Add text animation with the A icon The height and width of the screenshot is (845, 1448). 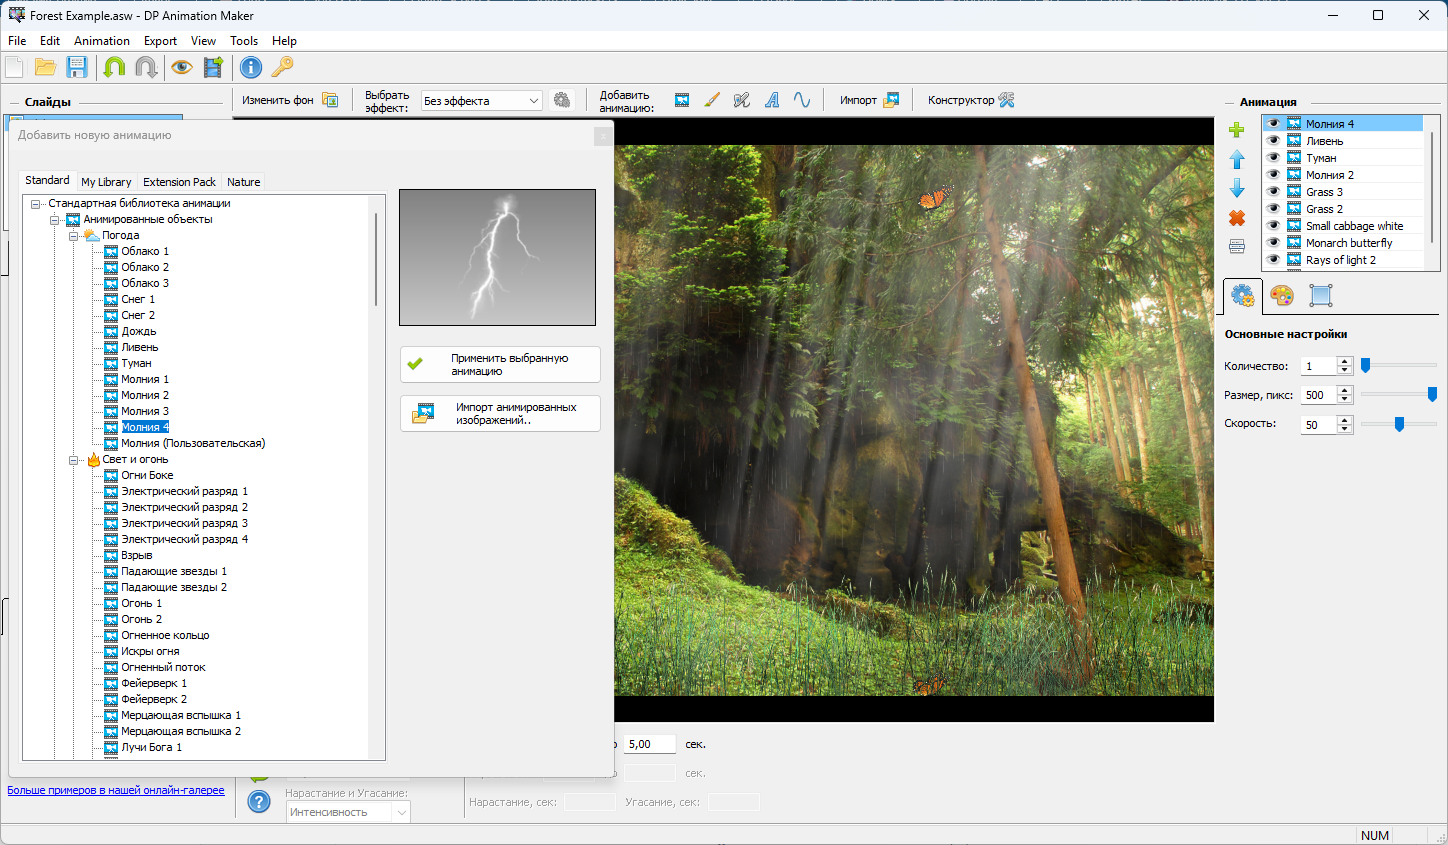(x=772, y=100)
